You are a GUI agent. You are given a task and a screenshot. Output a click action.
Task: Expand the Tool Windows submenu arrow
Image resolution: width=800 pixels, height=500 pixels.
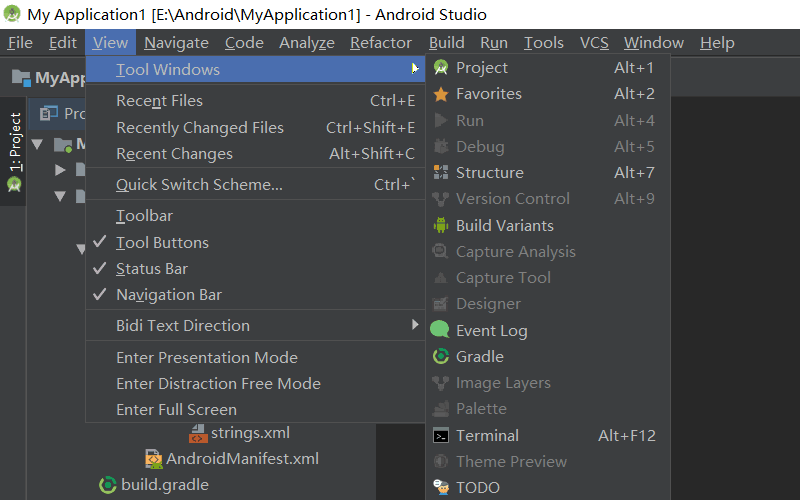point(415,68)
